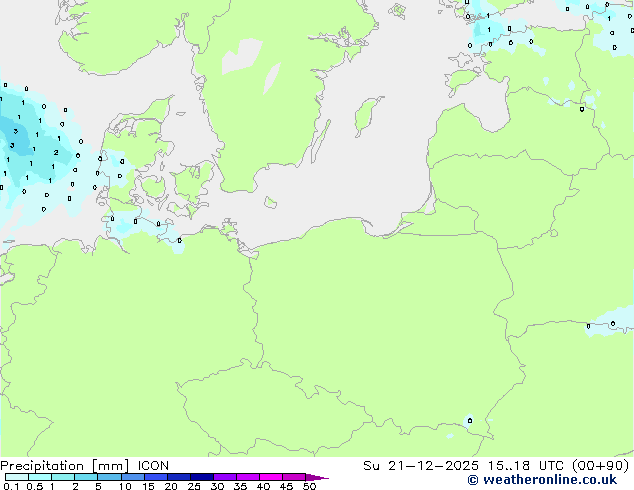Select the lightest legend swatch between 0.1 and 0.5
The image size is (634, 490).
click(x=17, y=477)
